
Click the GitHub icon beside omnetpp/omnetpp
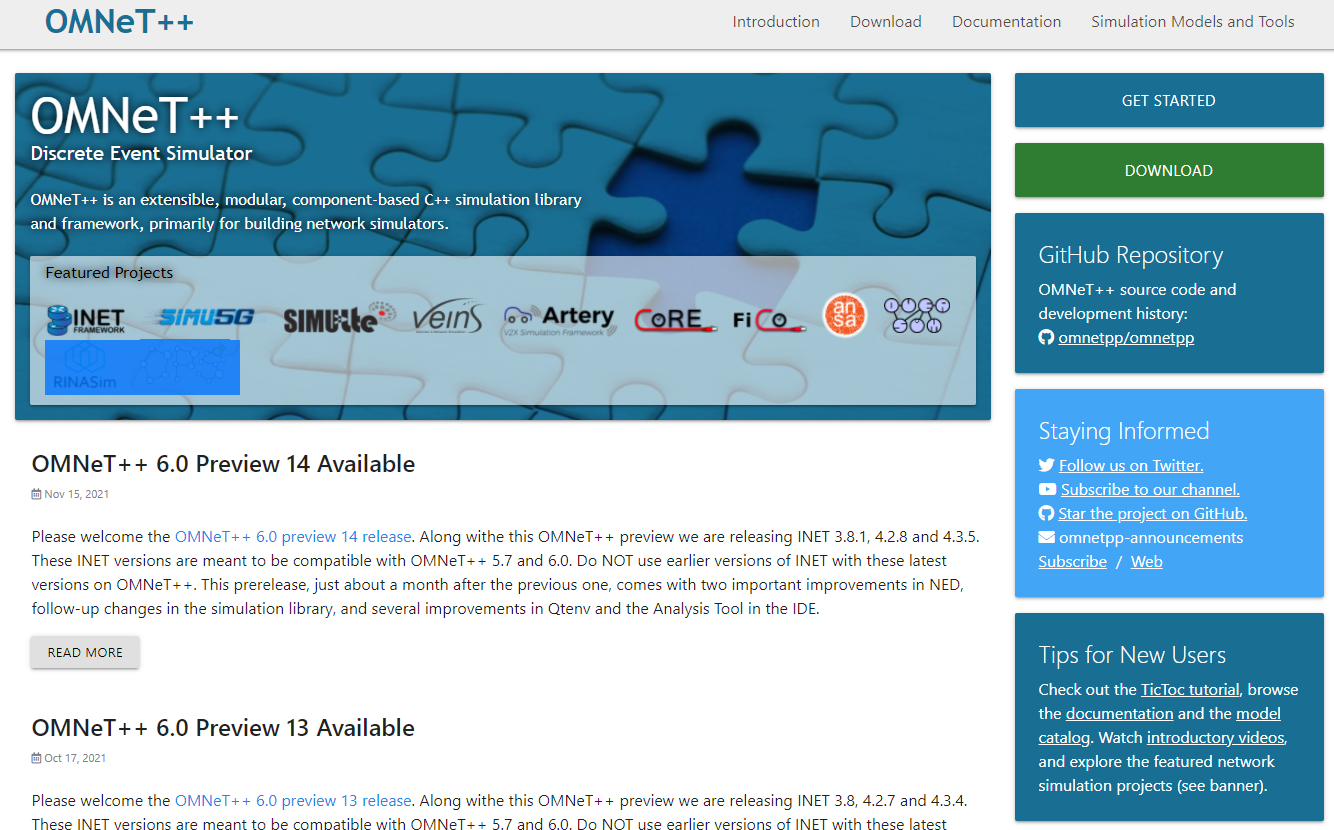coord(1046,338)
